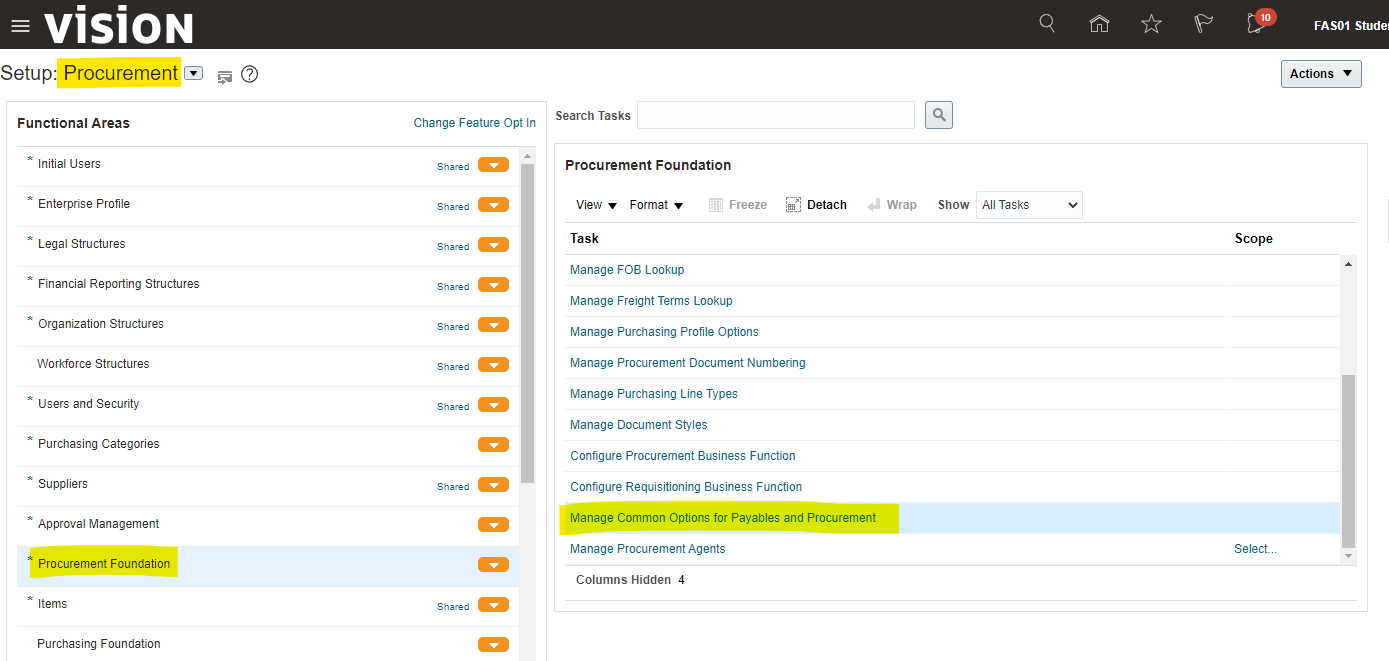Select Procurement Foundation functional area

(104, 564)
